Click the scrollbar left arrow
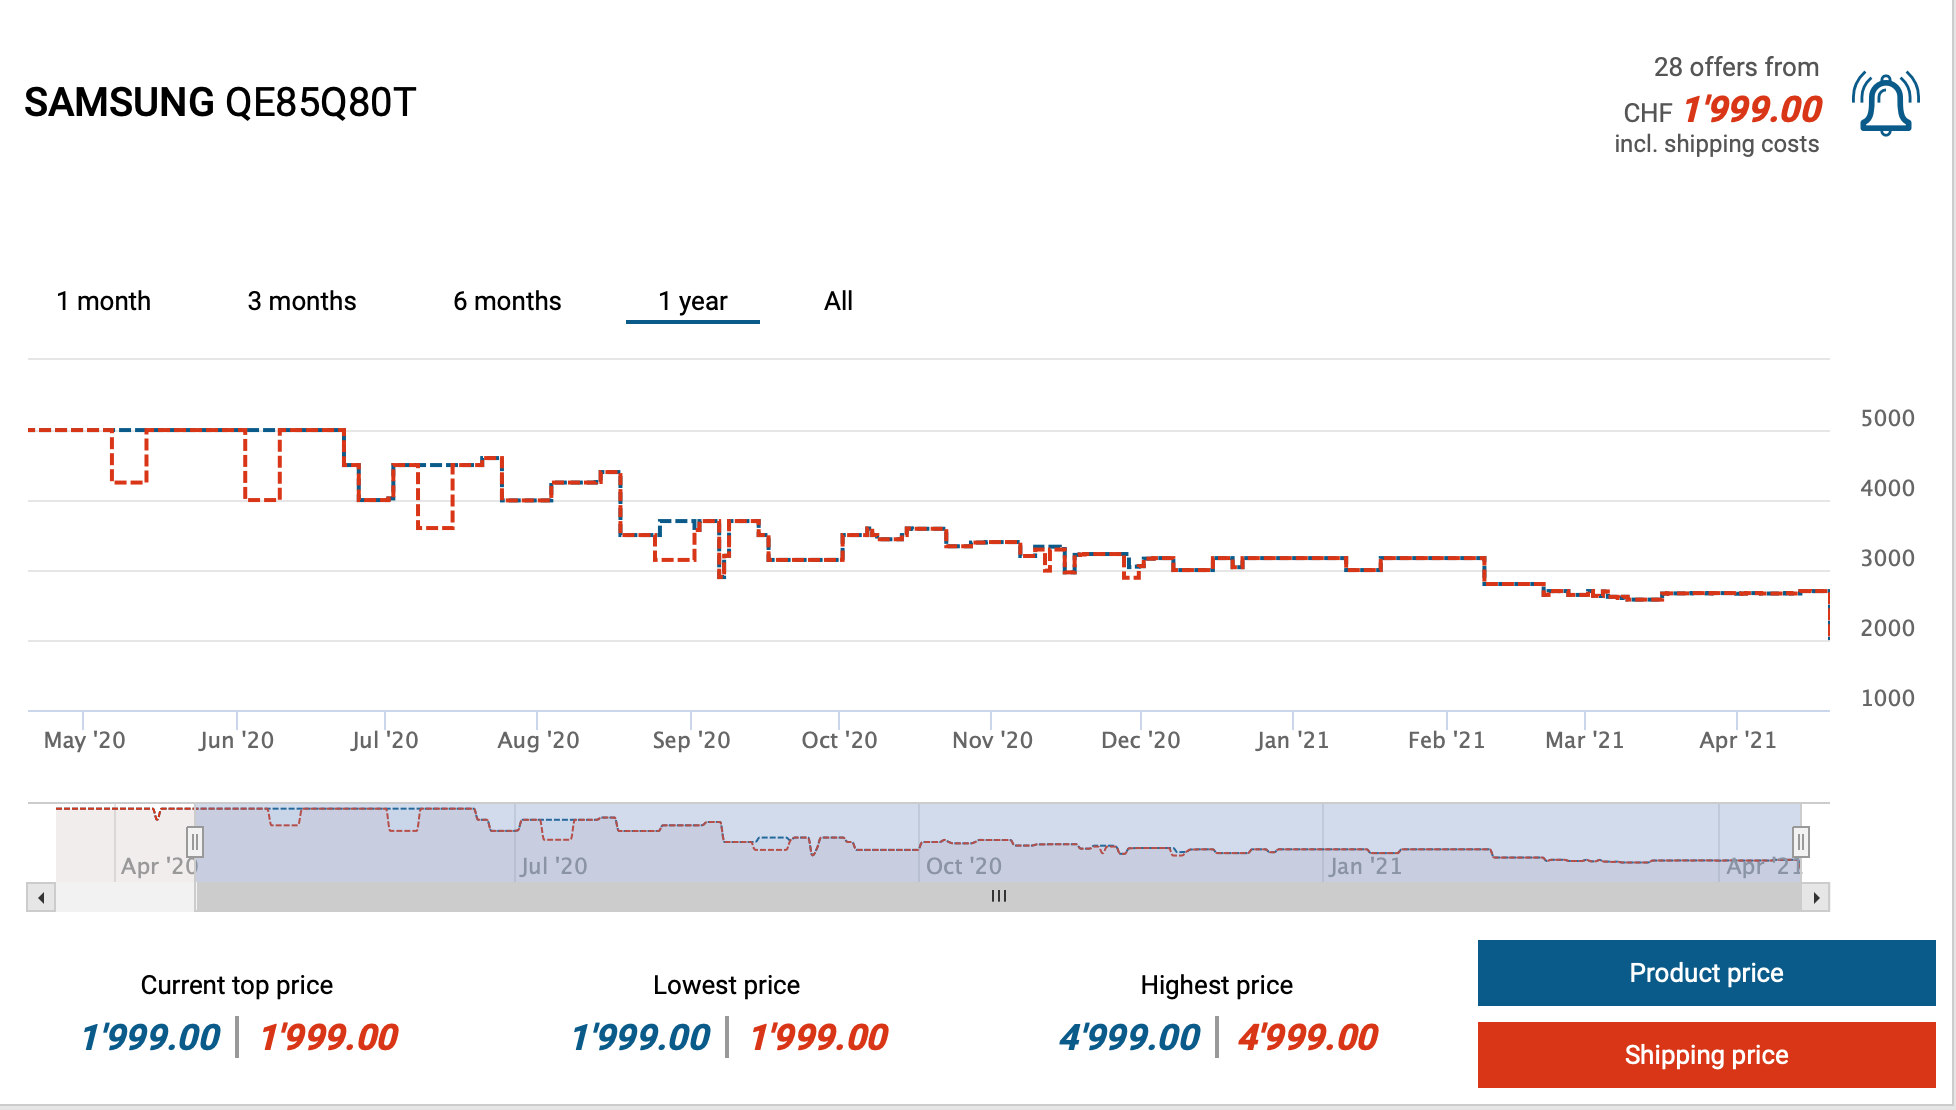 (41, 897)
